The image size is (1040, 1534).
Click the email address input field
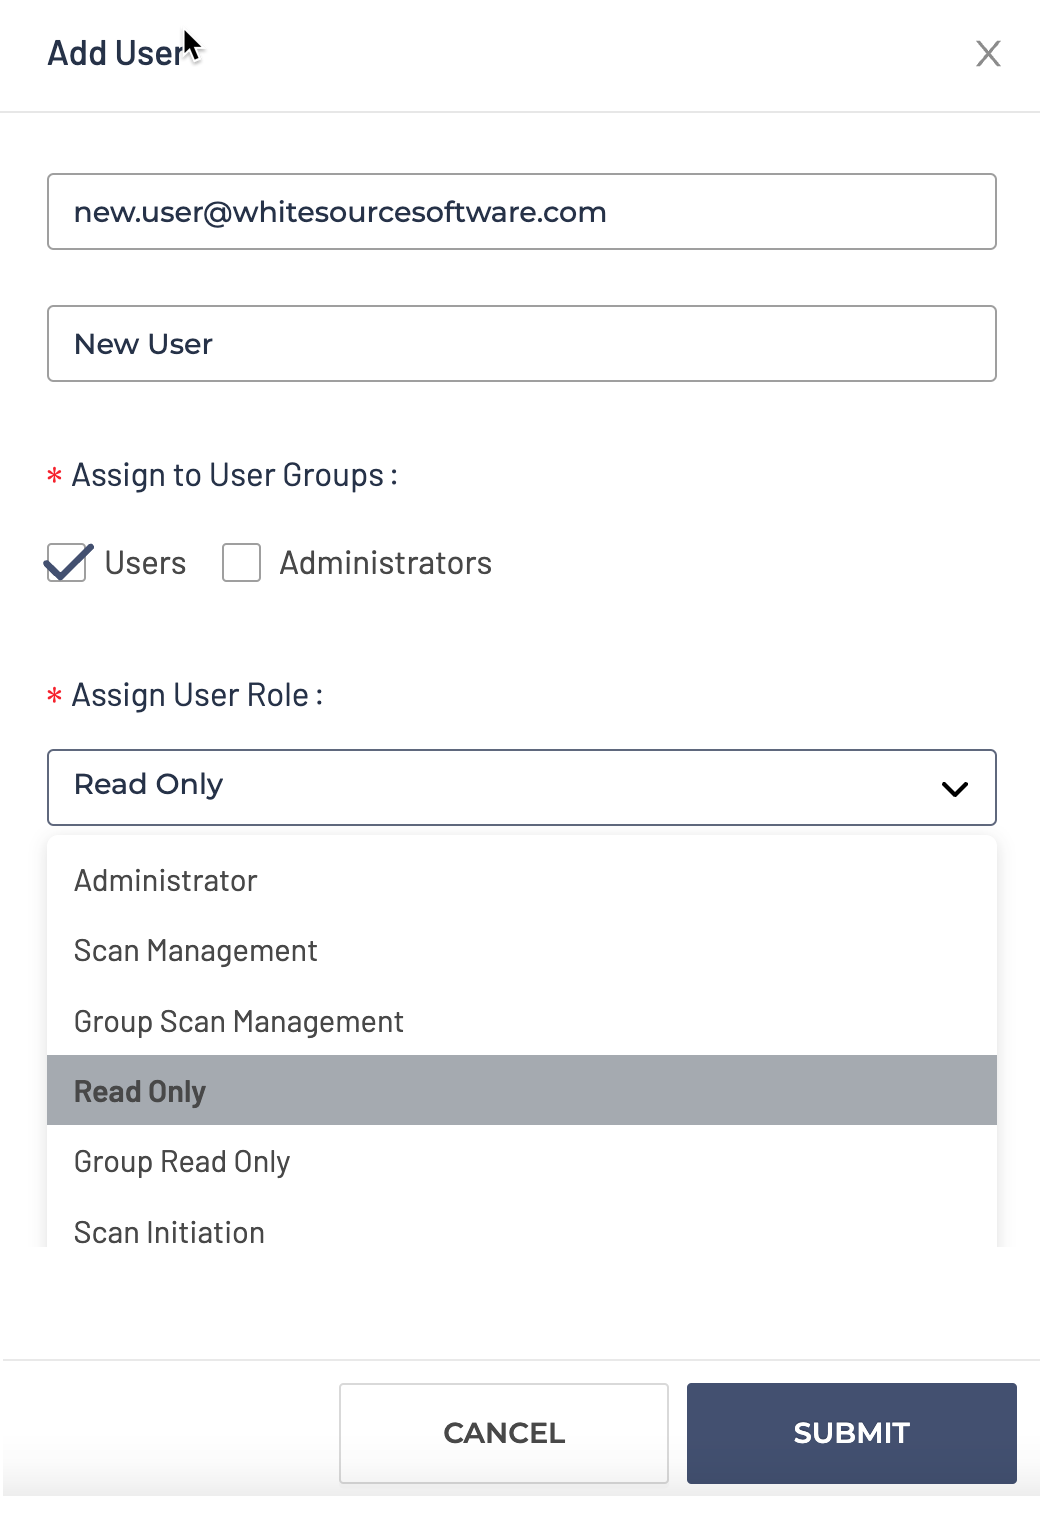tap(521, 212)
